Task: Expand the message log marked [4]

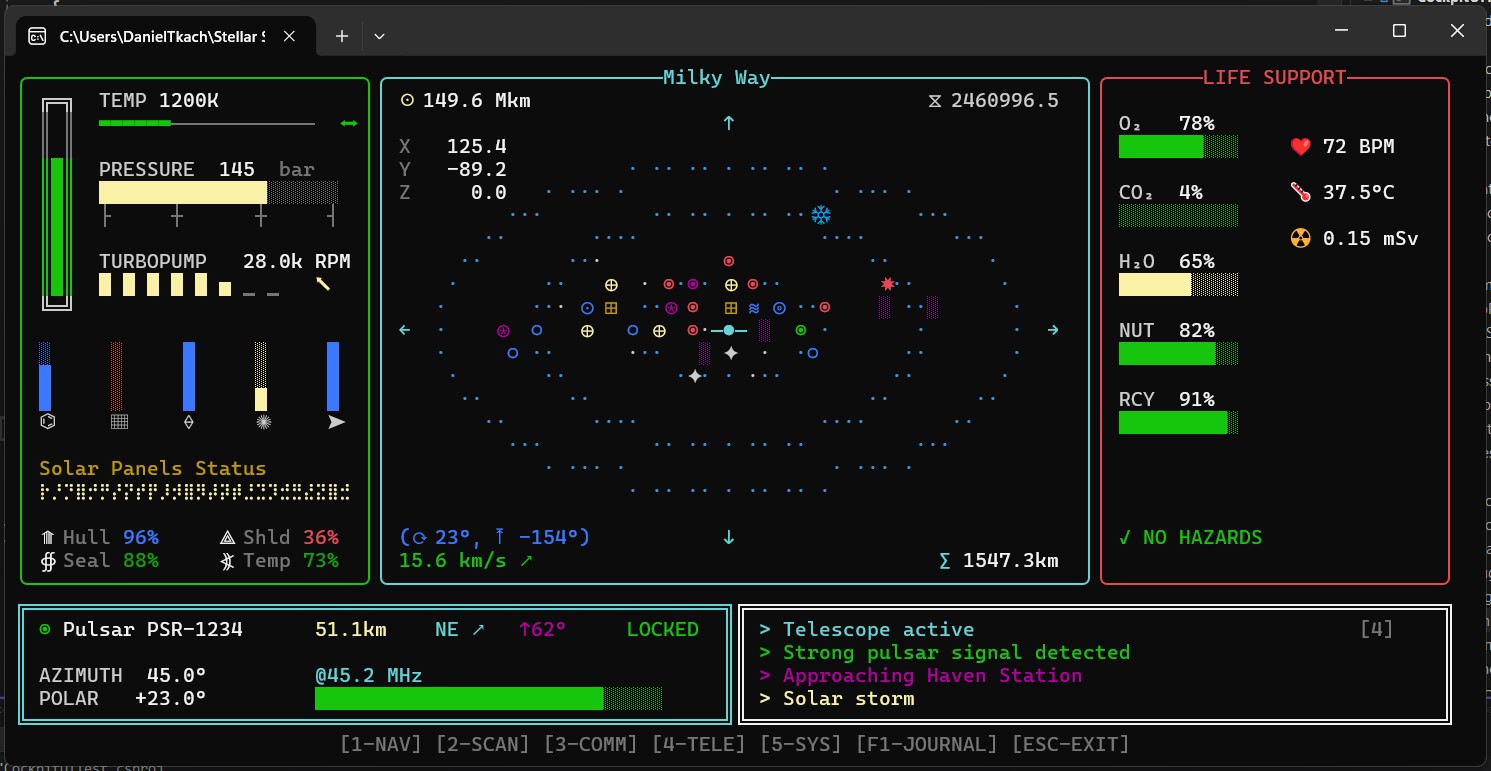Action: (1378, 628)
